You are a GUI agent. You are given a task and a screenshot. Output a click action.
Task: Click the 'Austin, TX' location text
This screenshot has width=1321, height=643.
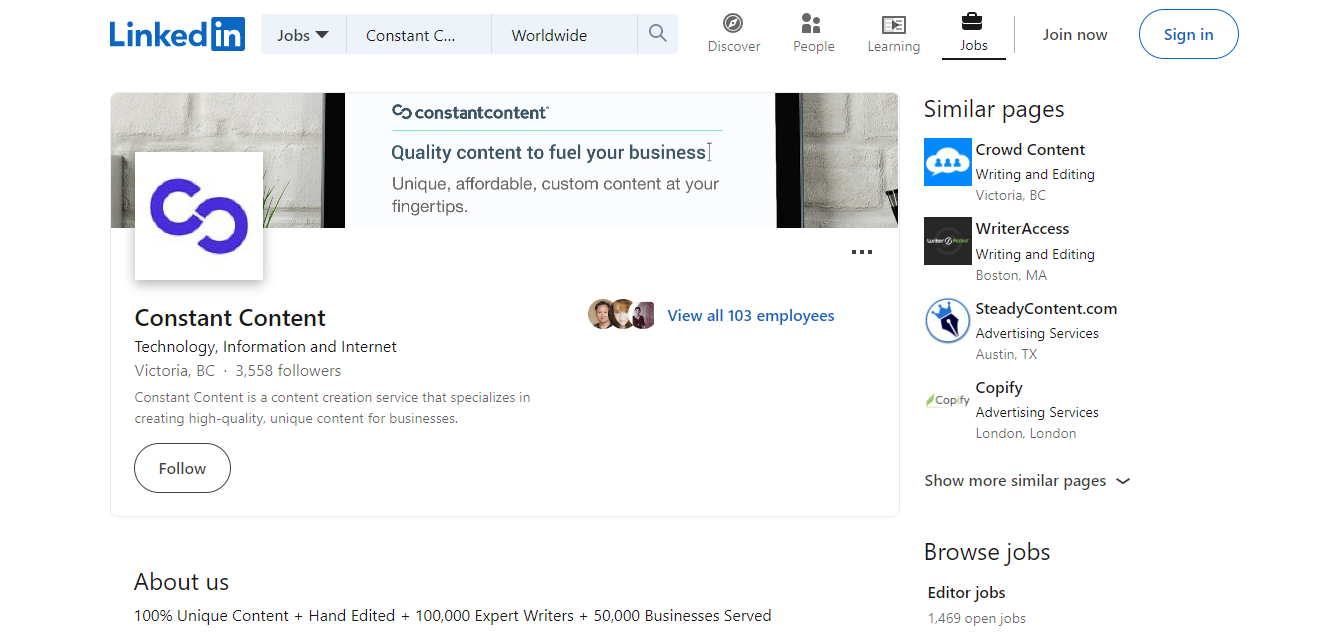click(x=1006, y=354)
